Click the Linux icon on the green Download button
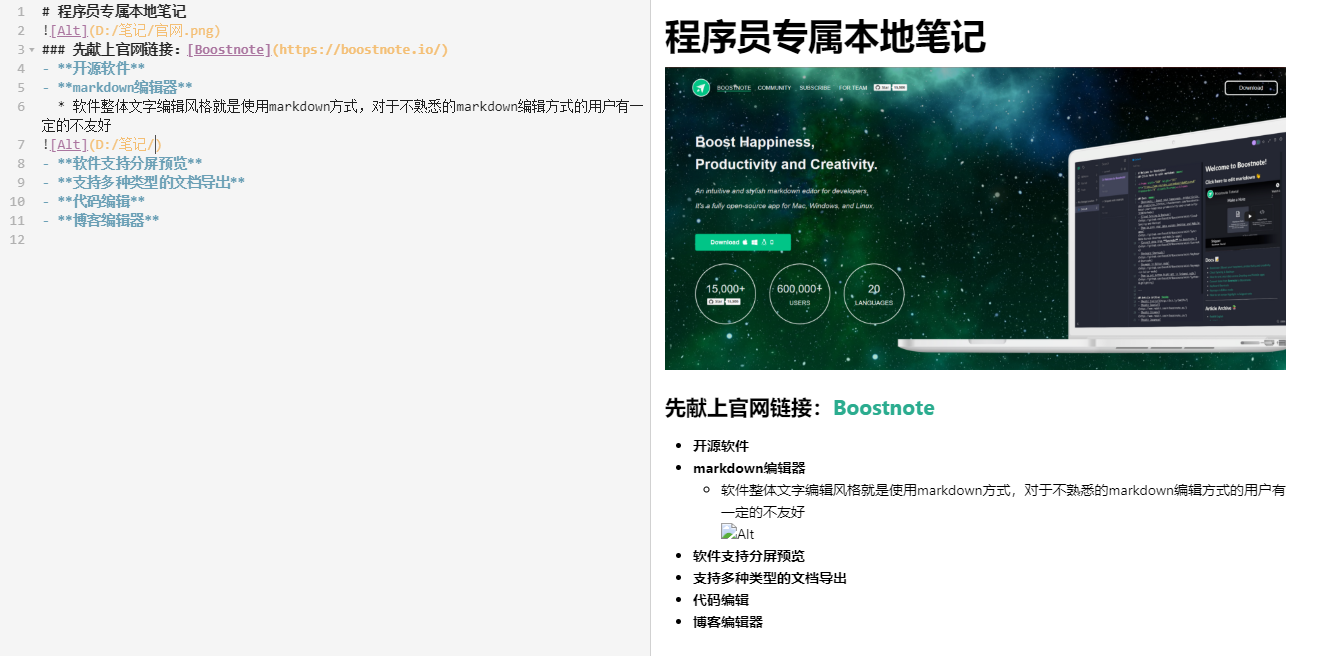 coord(763,242)
